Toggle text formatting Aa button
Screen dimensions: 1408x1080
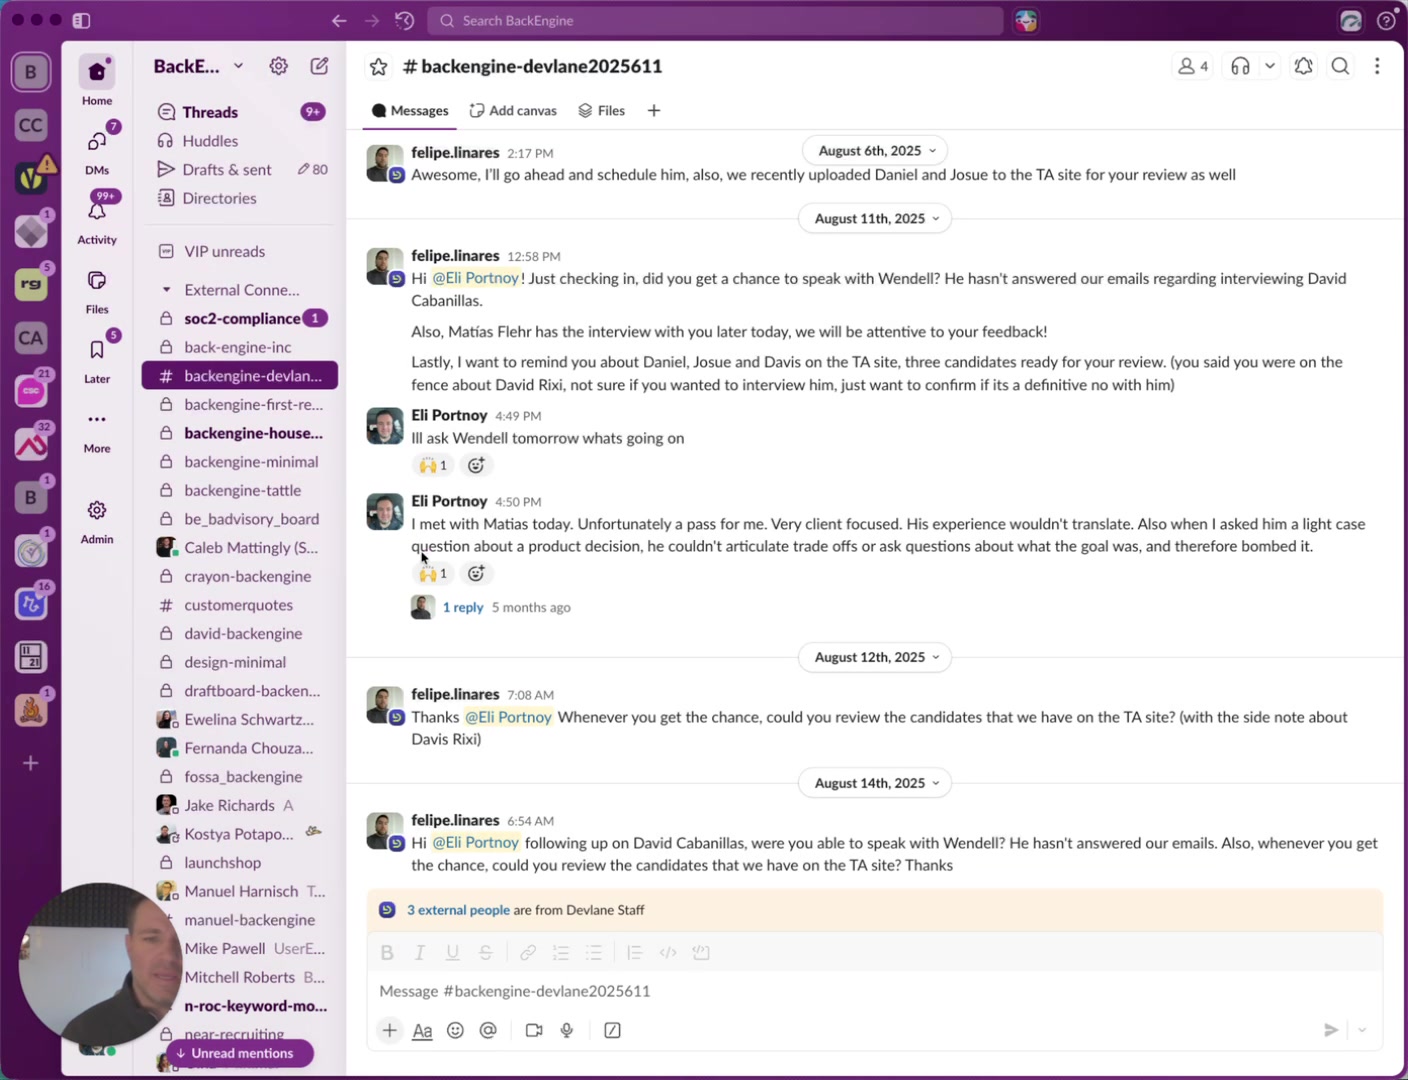(422, 1030)
